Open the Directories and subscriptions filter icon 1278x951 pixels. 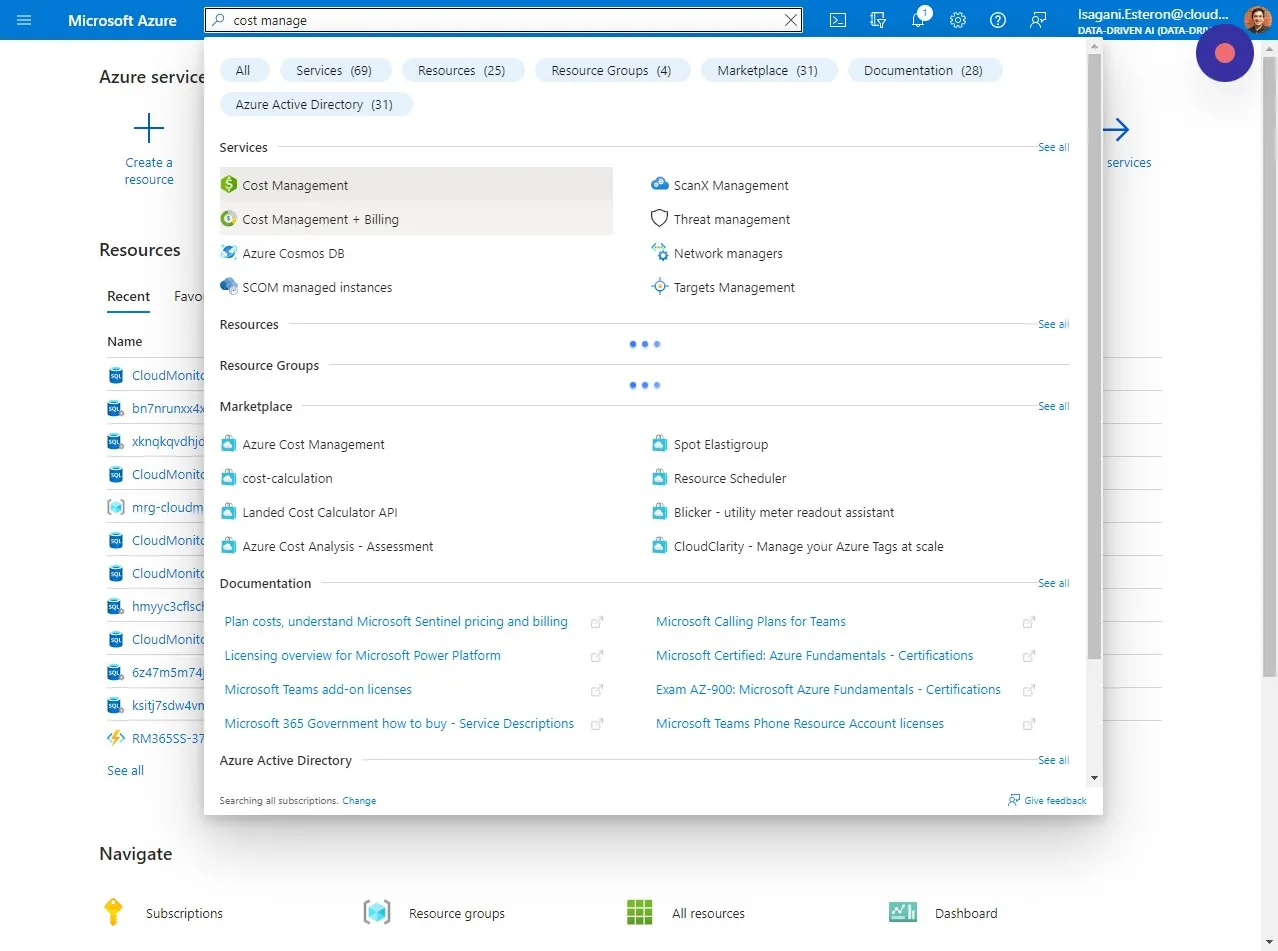pos(879,20)
